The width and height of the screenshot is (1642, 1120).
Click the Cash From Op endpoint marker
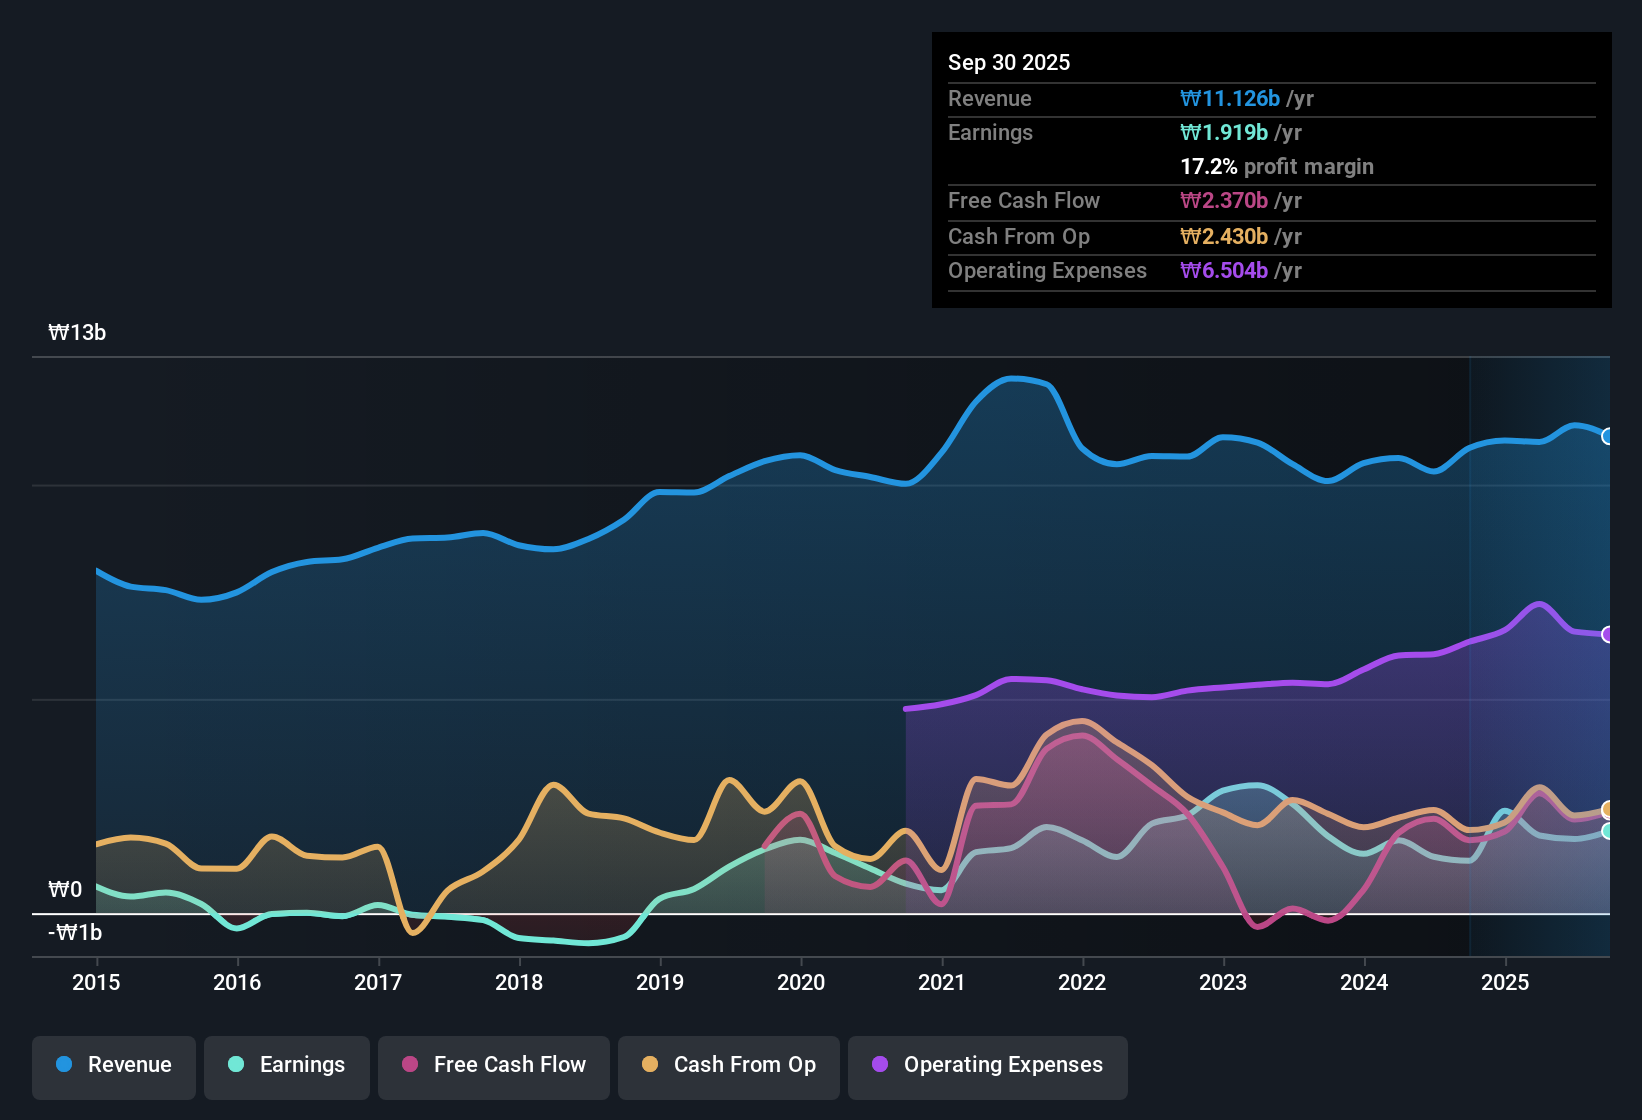pos(1607,810)
